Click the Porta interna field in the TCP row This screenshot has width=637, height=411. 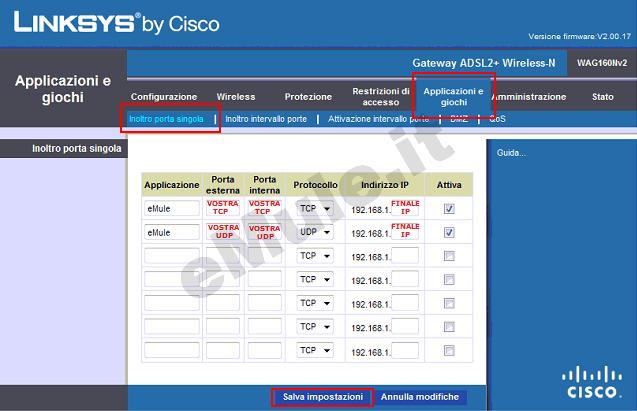coord(264,208)
